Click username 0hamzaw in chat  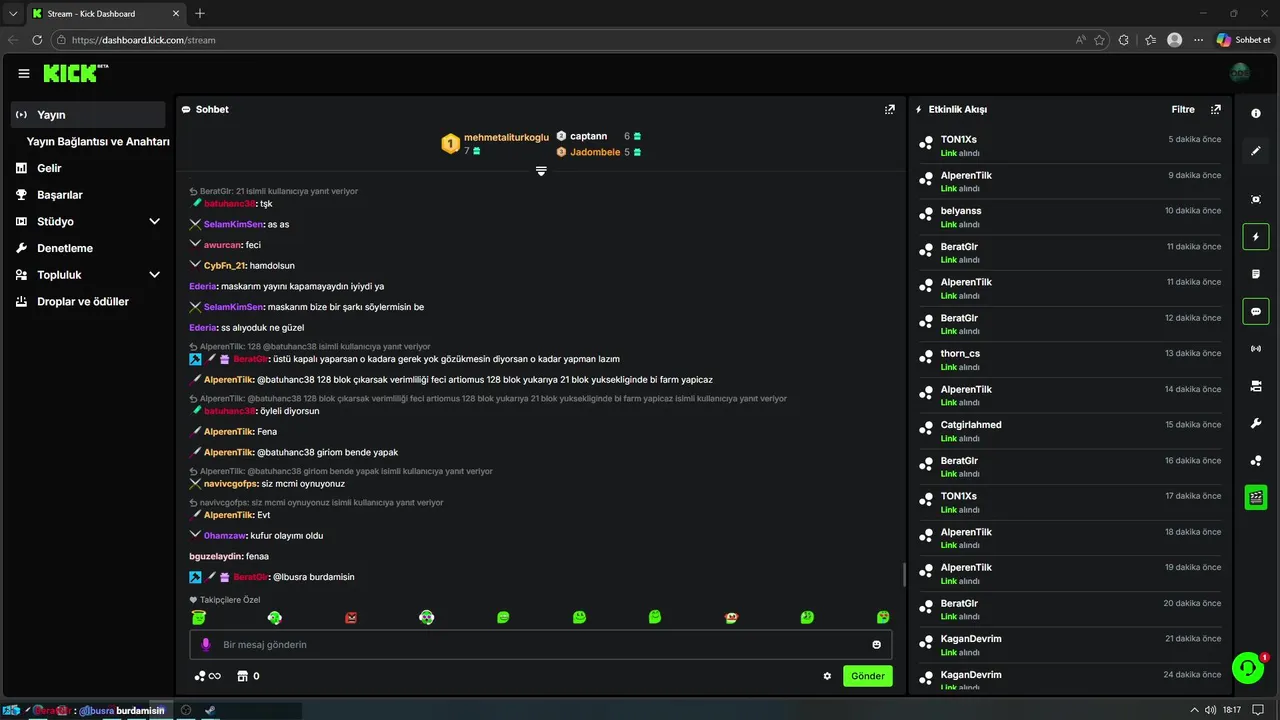225,536
